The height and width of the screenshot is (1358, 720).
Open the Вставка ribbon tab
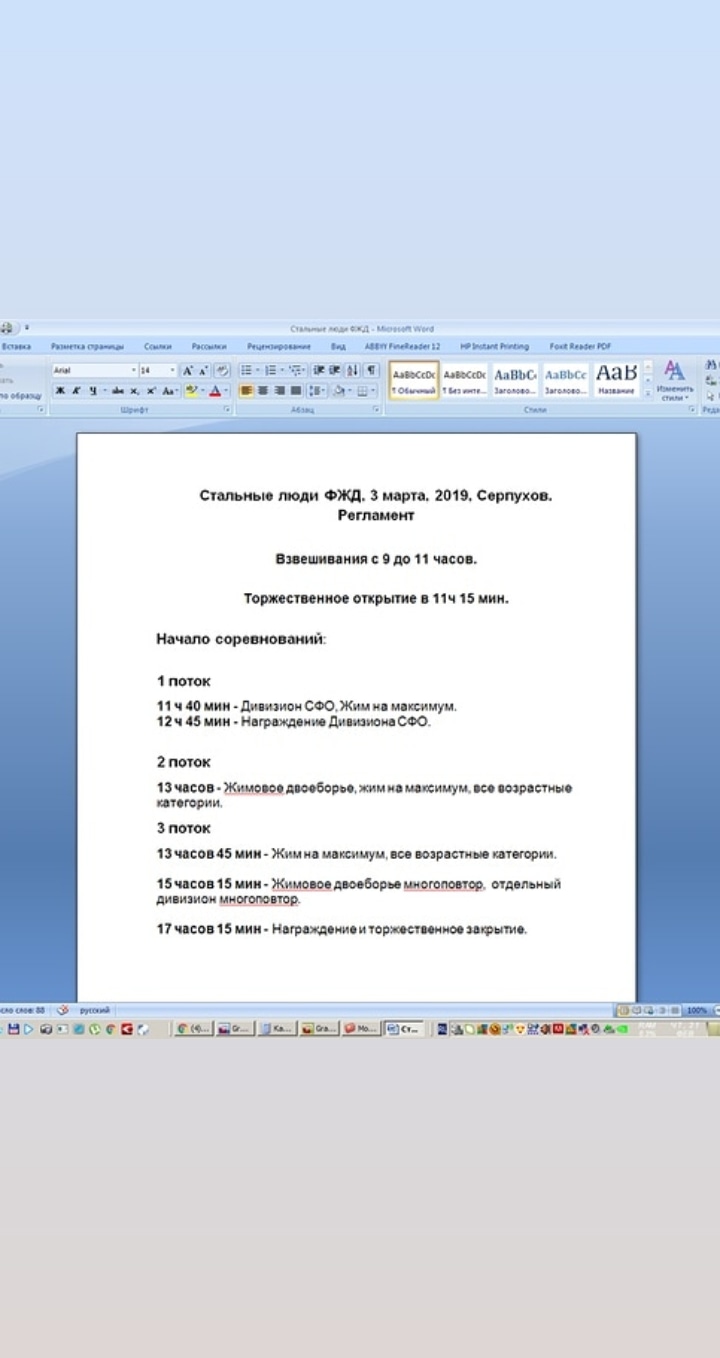(x=16, y=346)
